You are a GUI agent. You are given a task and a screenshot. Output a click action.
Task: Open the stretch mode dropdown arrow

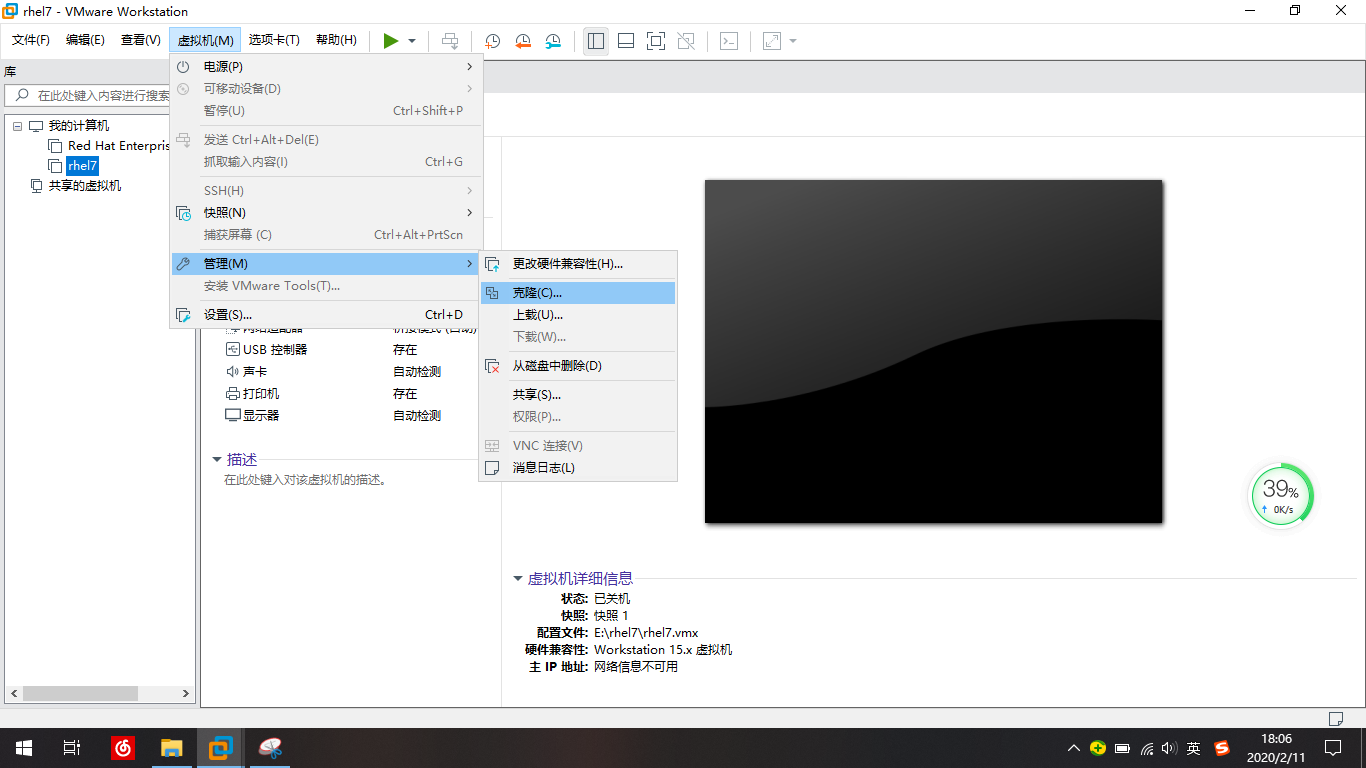point(793,41)
